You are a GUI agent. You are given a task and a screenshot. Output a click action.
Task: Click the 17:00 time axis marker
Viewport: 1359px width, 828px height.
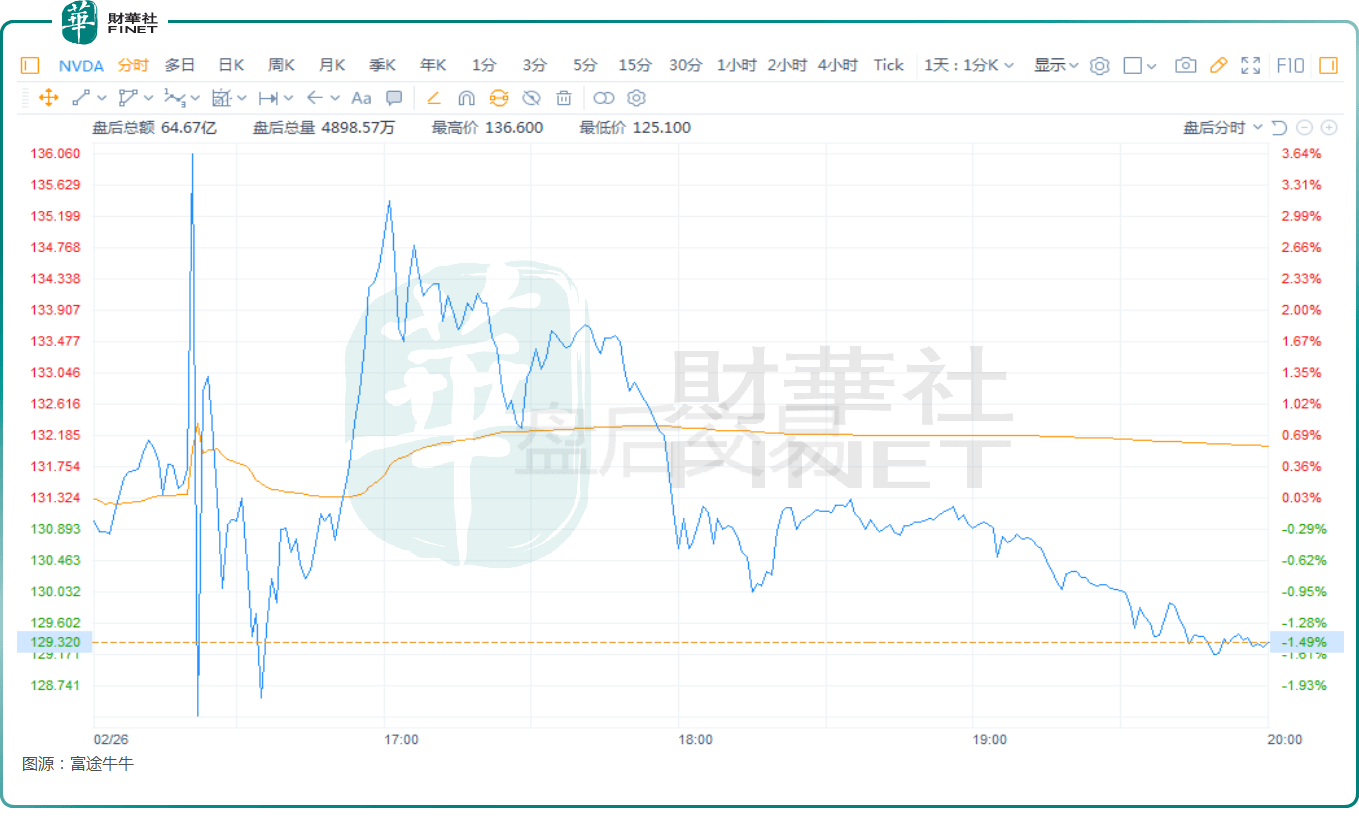click(x=401, y=740)
